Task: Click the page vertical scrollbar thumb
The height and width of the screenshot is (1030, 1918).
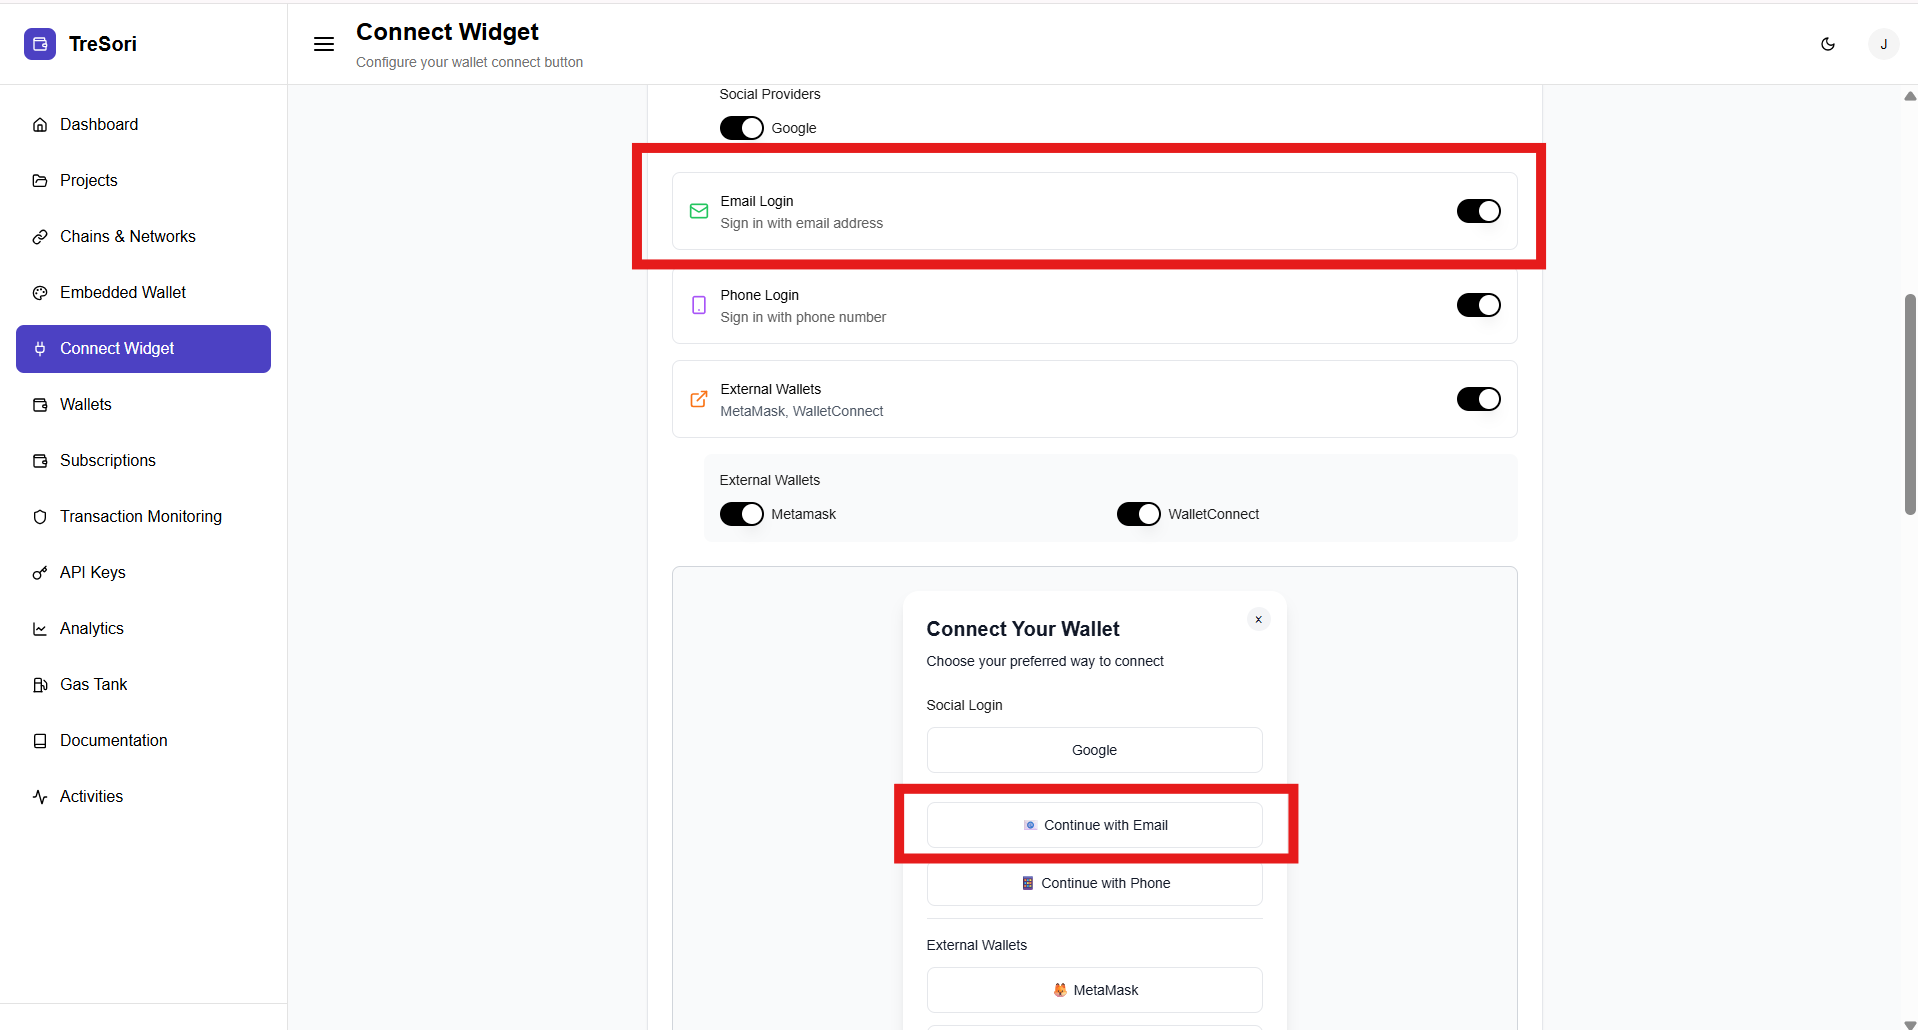Action: [1910, 404]
